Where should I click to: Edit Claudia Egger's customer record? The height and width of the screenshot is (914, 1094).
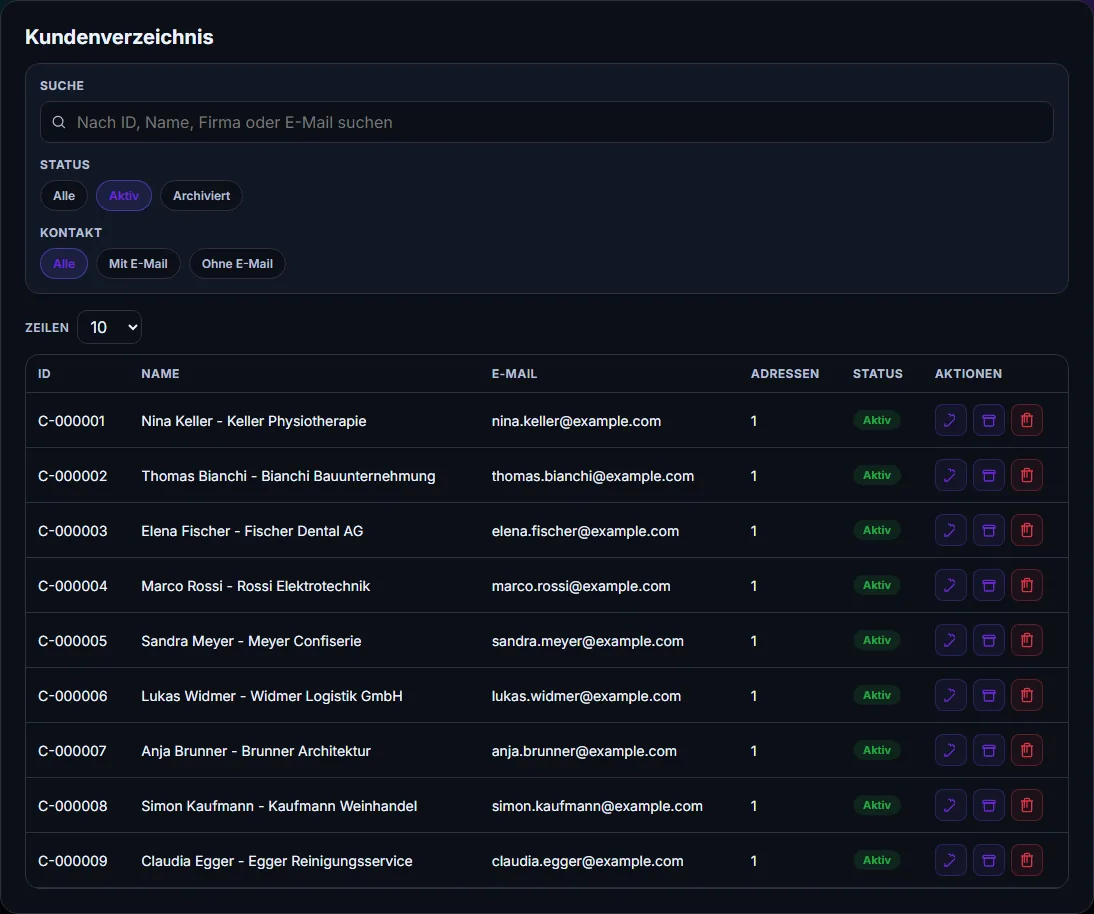(x=950, y=861)
